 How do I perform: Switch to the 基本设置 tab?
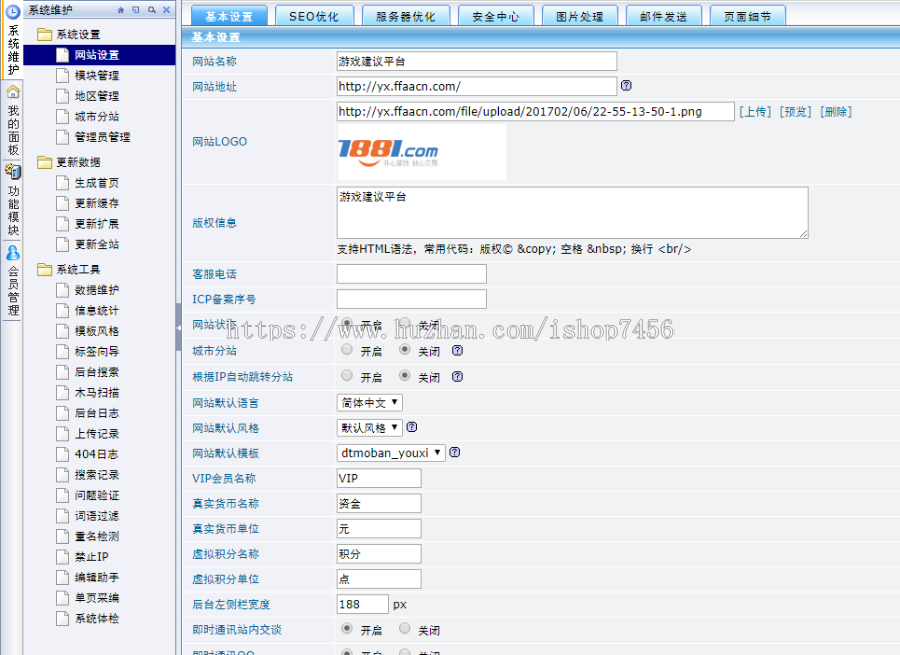(229, 16)
